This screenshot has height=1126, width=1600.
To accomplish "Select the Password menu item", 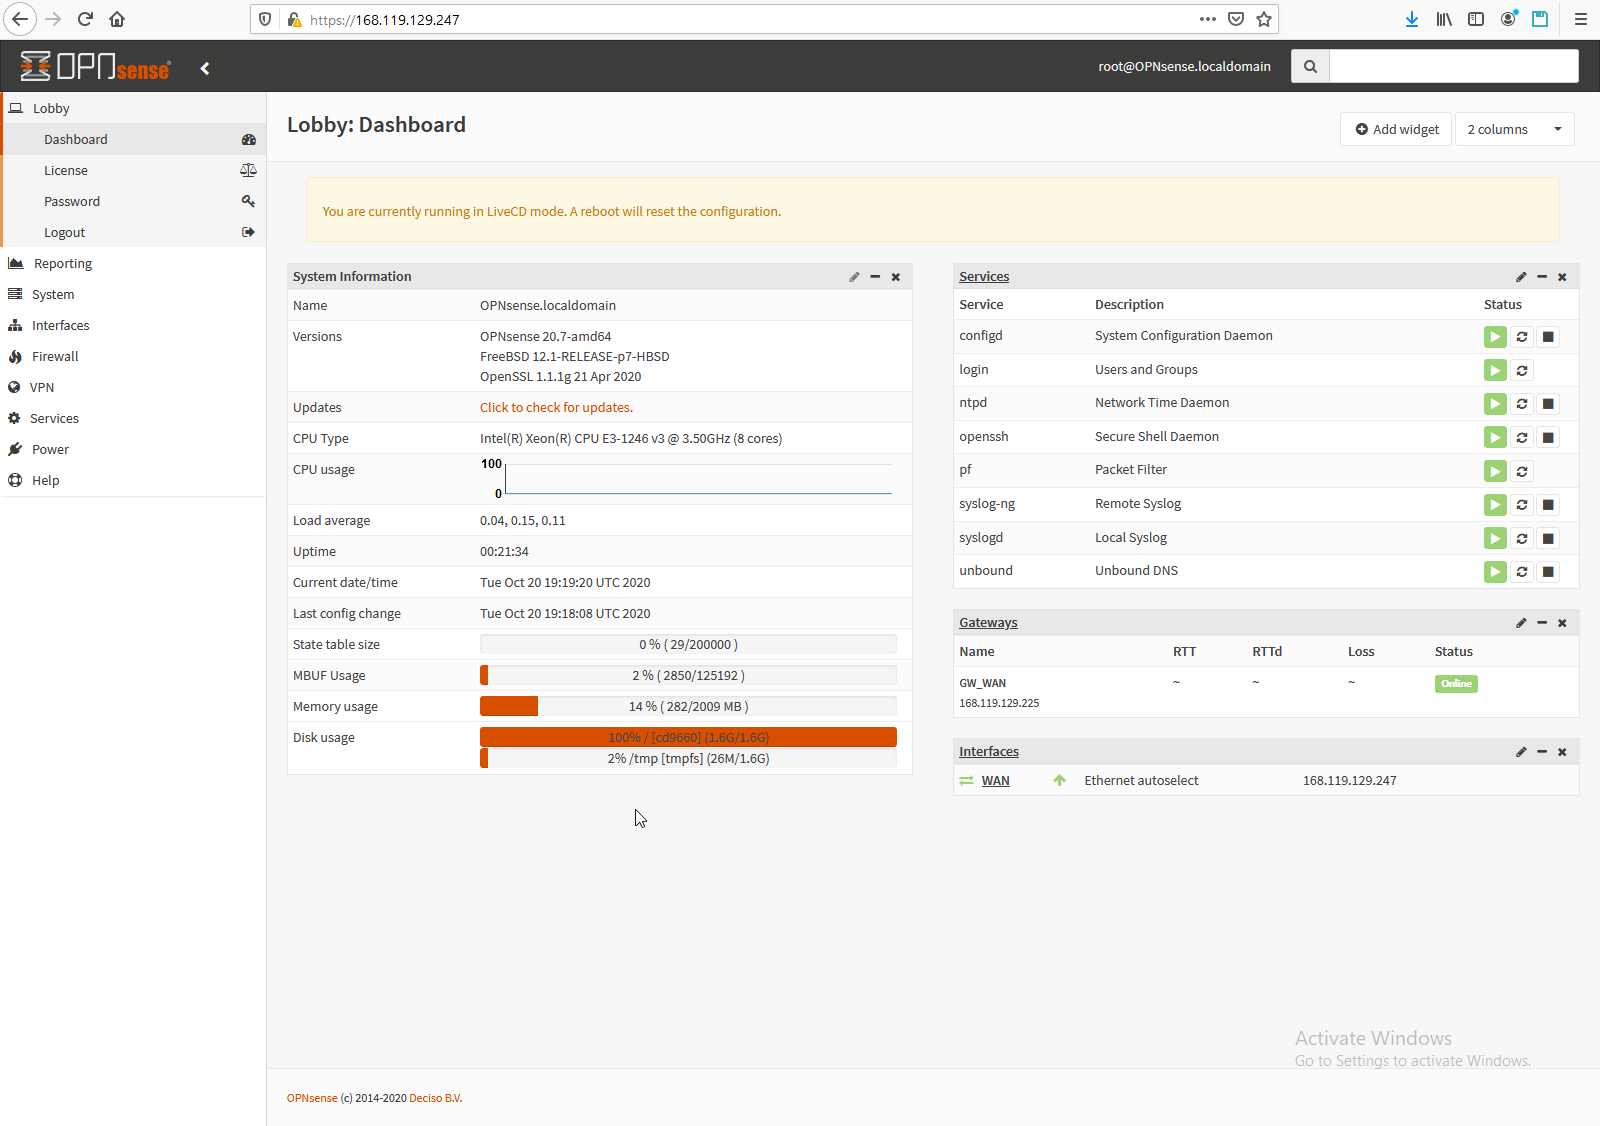I will pos(72,202).
